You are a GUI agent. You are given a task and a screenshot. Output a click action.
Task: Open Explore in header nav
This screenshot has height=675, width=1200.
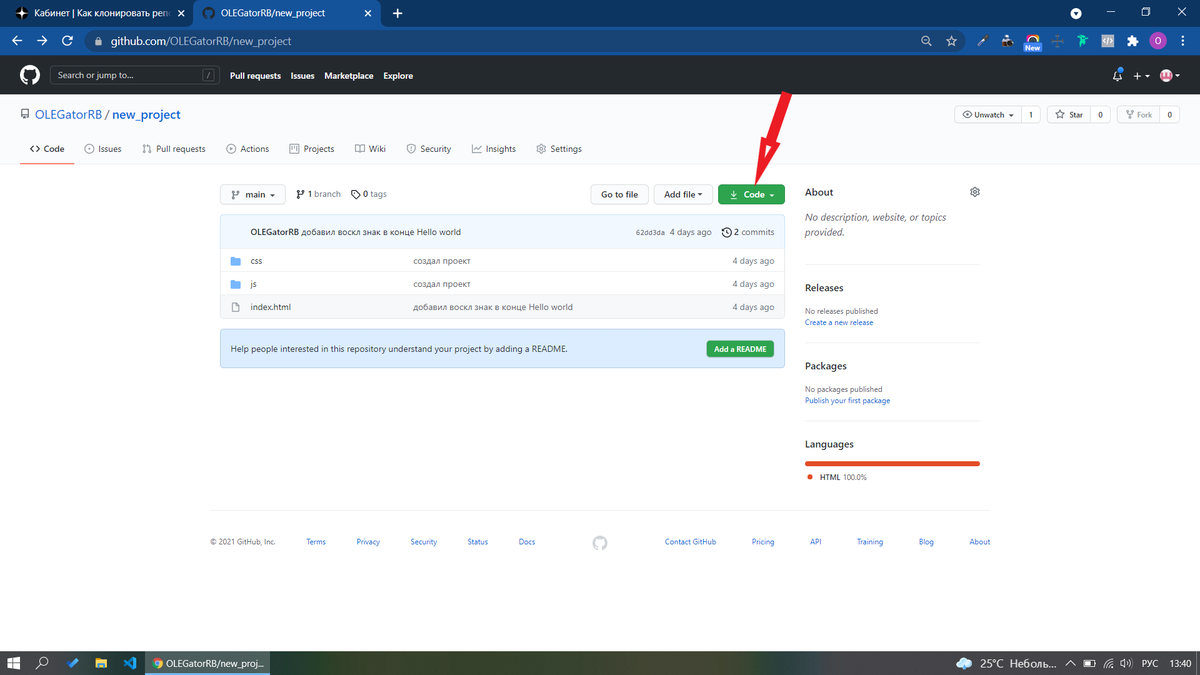tap(398, 76)
